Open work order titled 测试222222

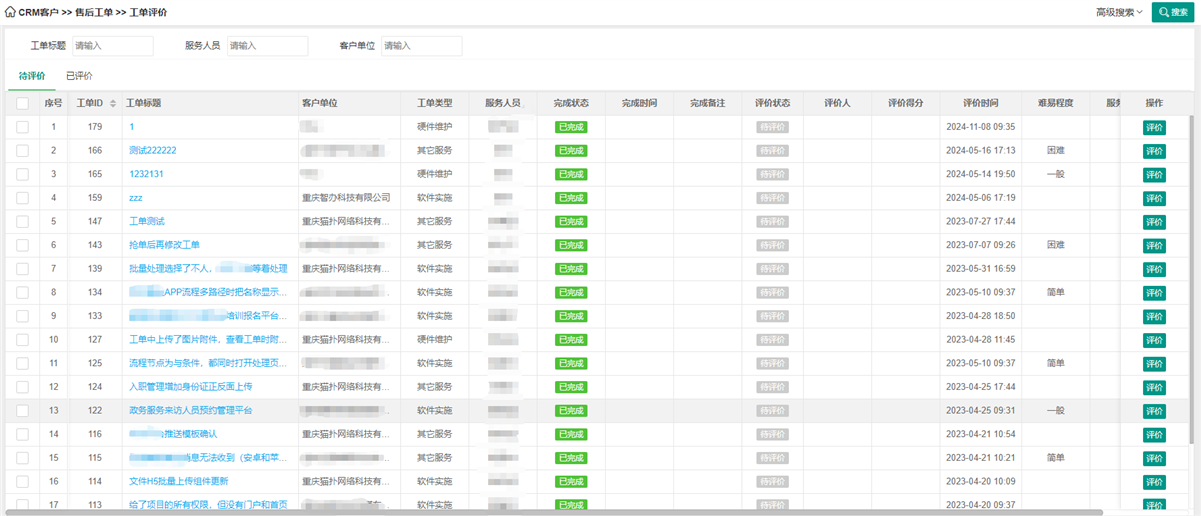[x=153, y=150]
